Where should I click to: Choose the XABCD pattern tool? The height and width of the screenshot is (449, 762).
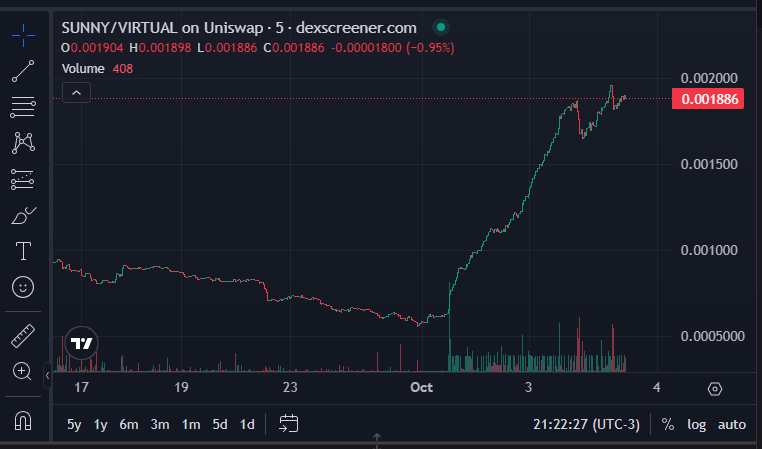23,143
